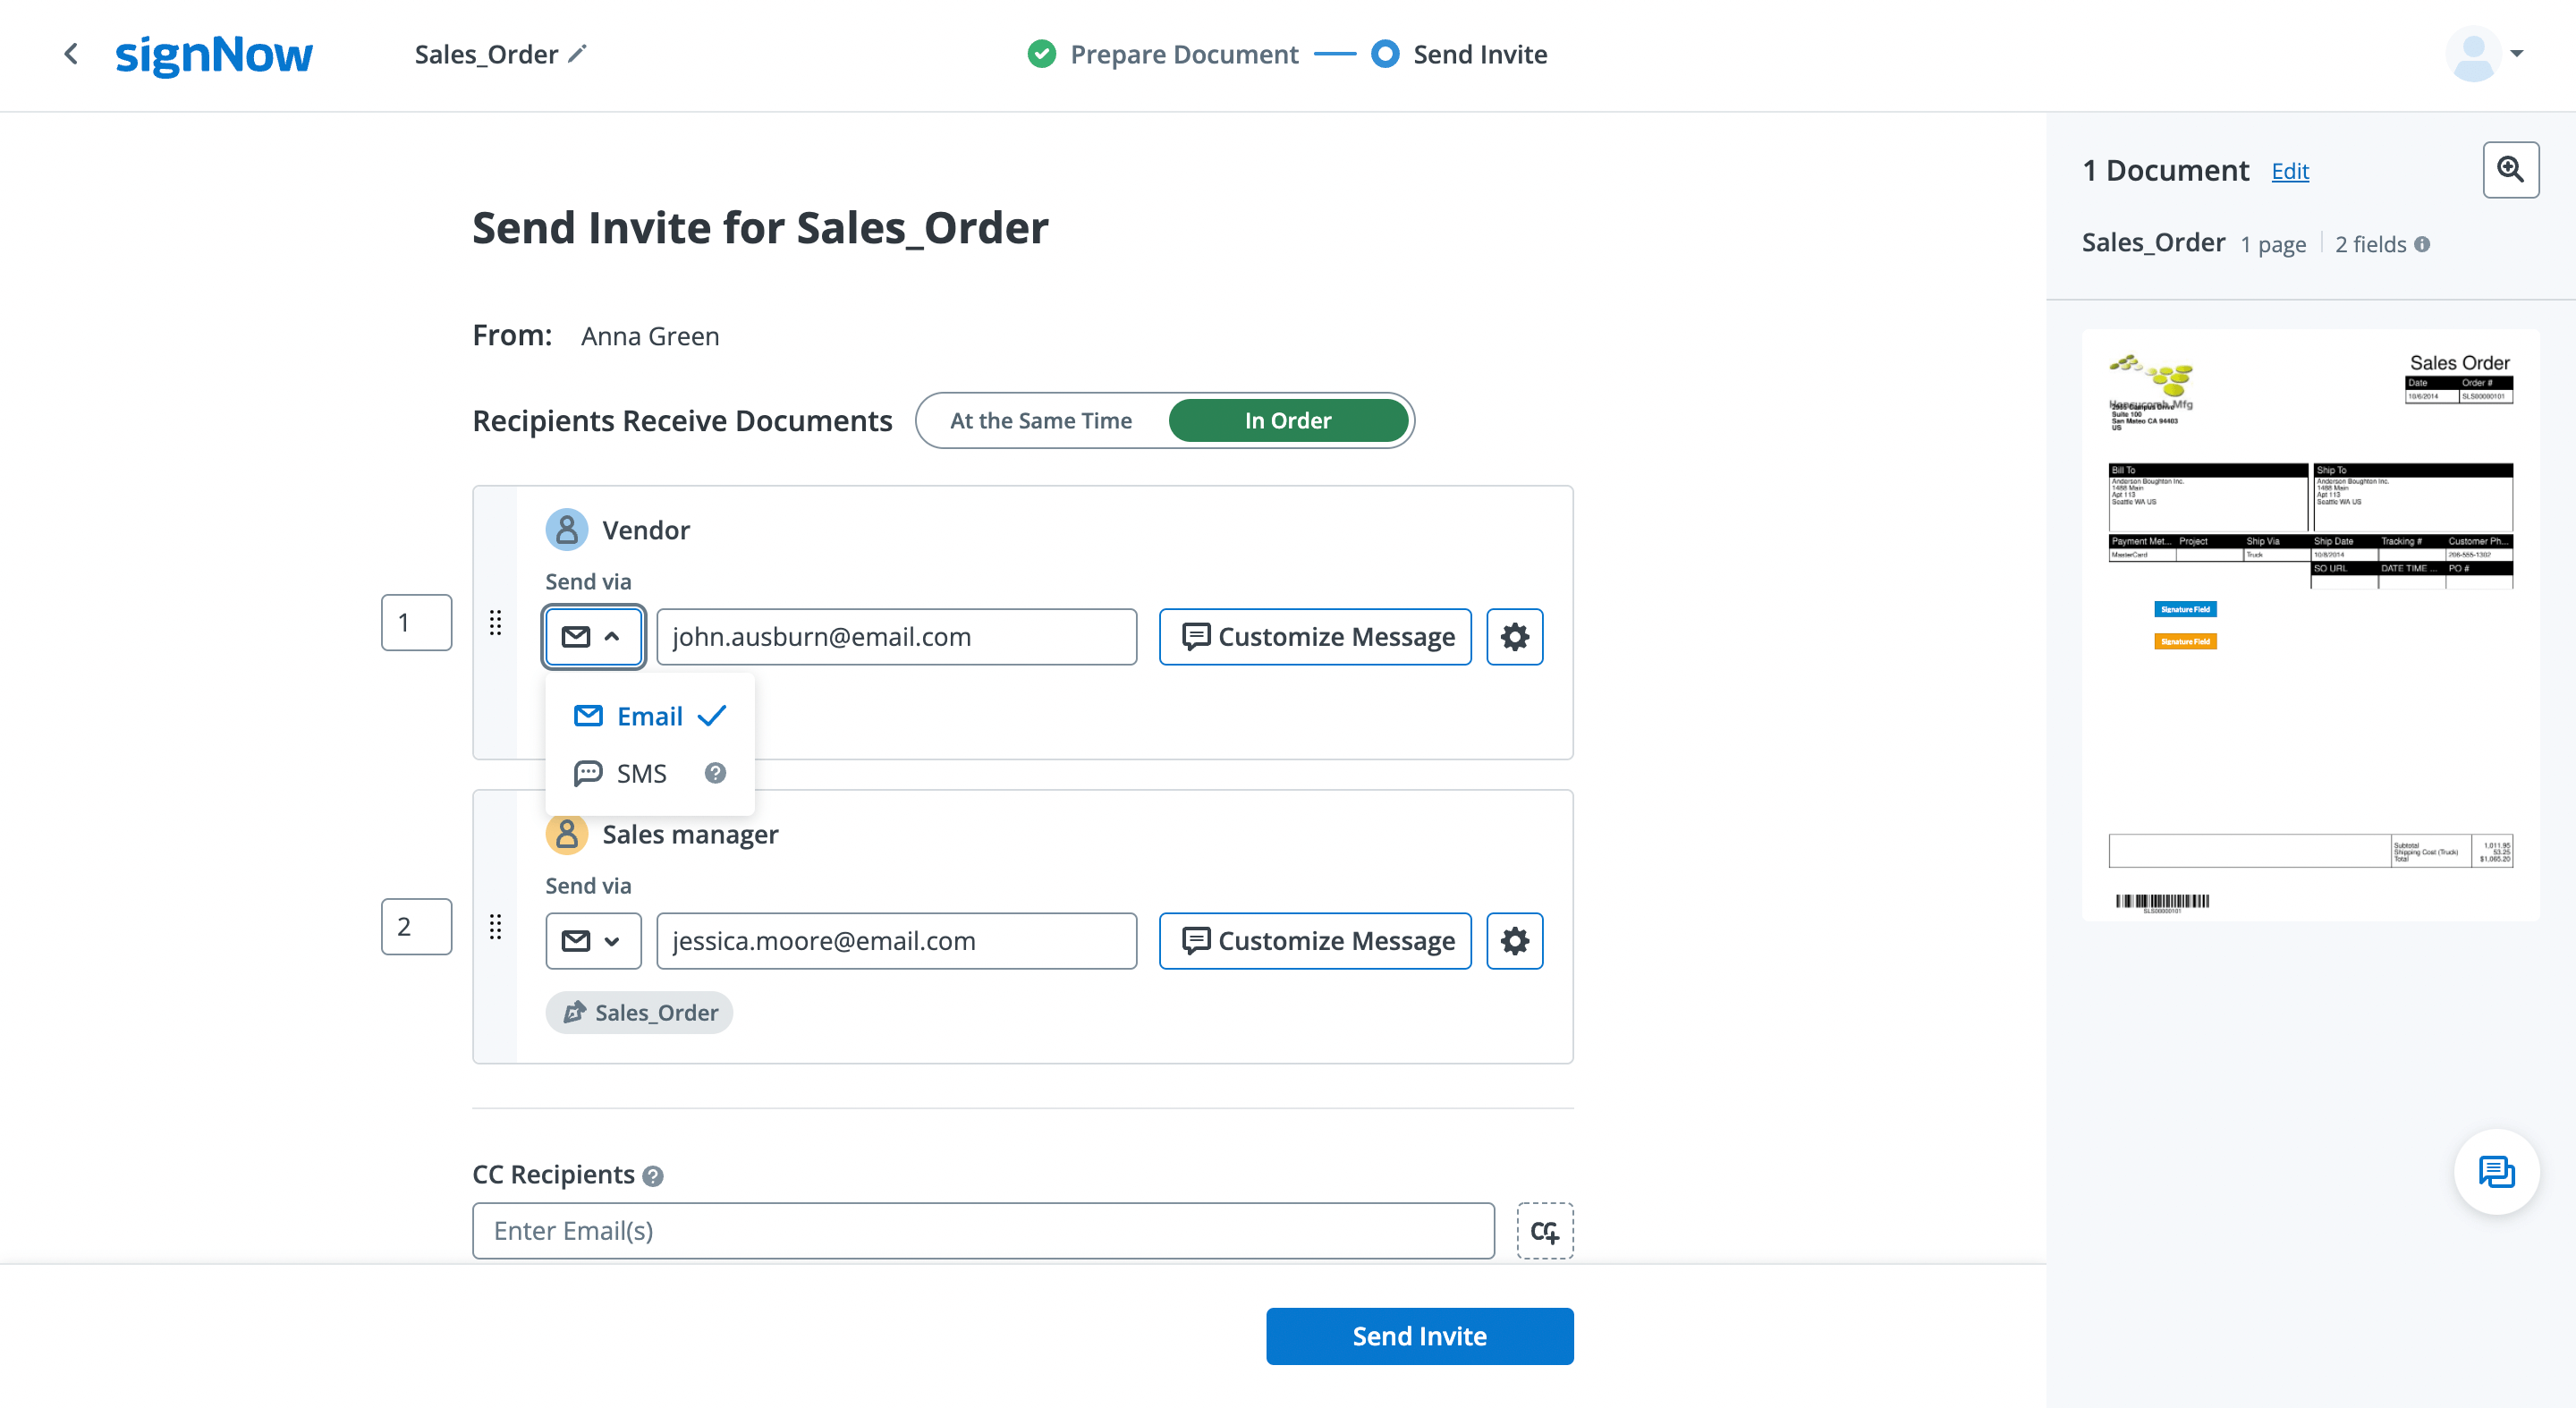Click the CC Recipients contact book icon

click(x=1543, y=1233)
